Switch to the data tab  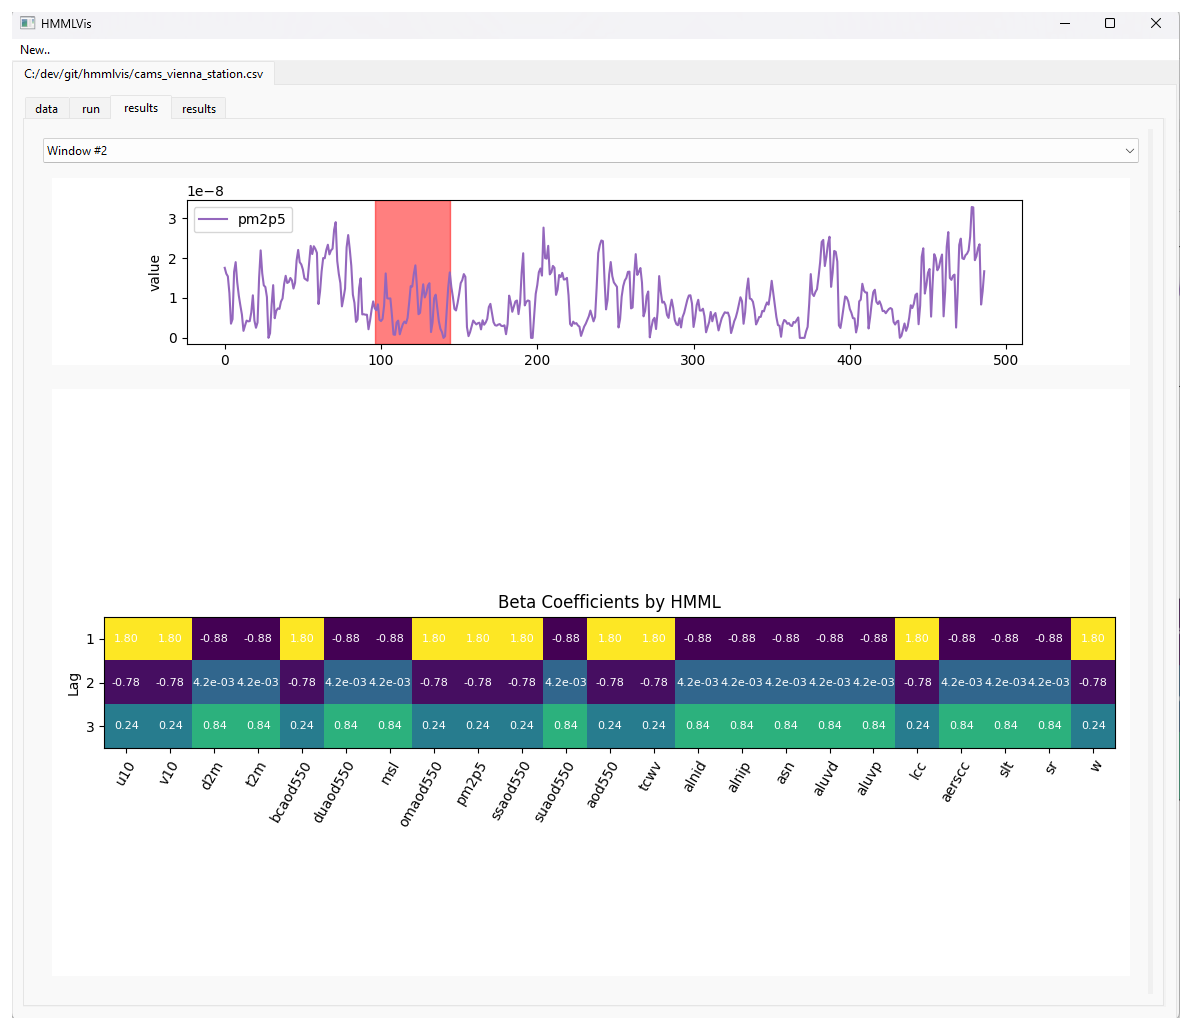pos(47,109)
